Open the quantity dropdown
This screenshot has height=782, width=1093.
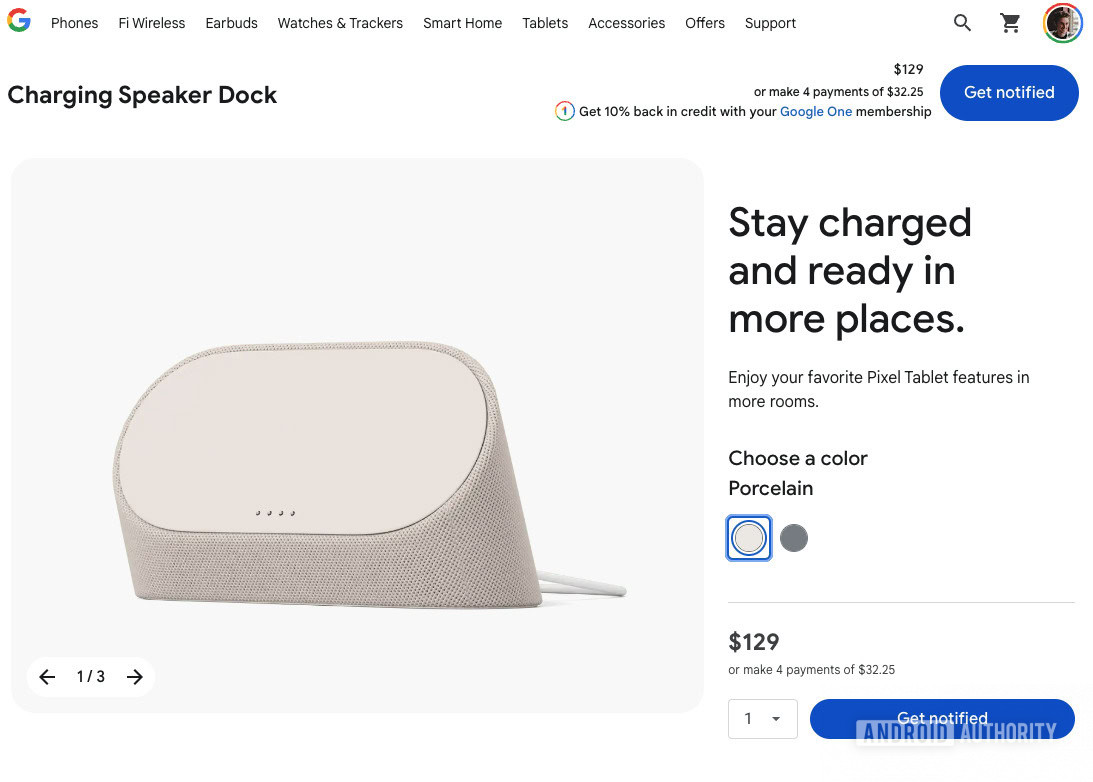point(762,719)
